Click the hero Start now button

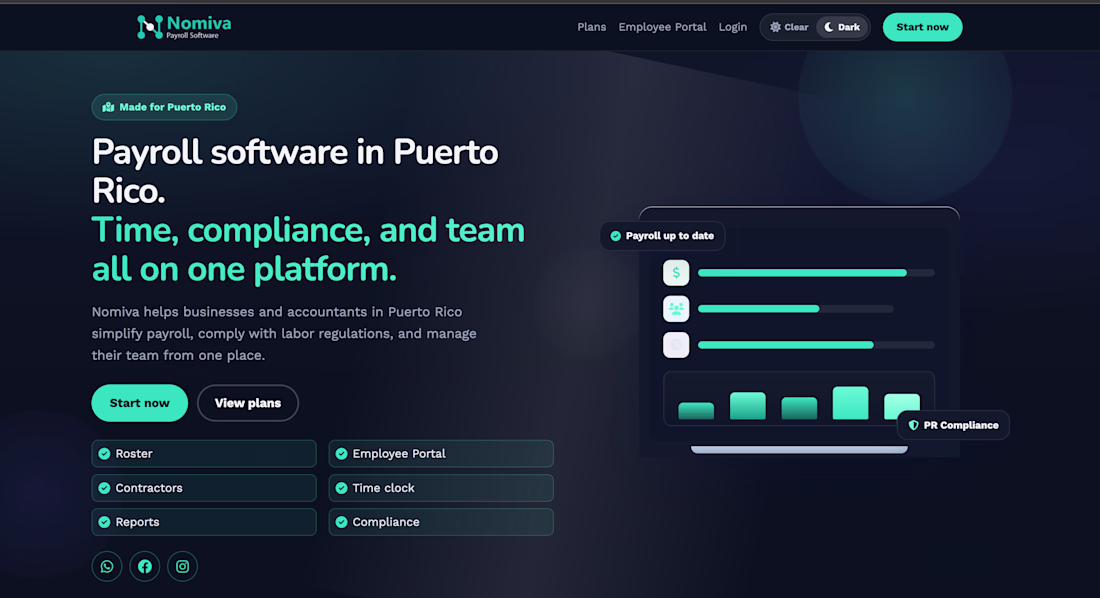140,403
